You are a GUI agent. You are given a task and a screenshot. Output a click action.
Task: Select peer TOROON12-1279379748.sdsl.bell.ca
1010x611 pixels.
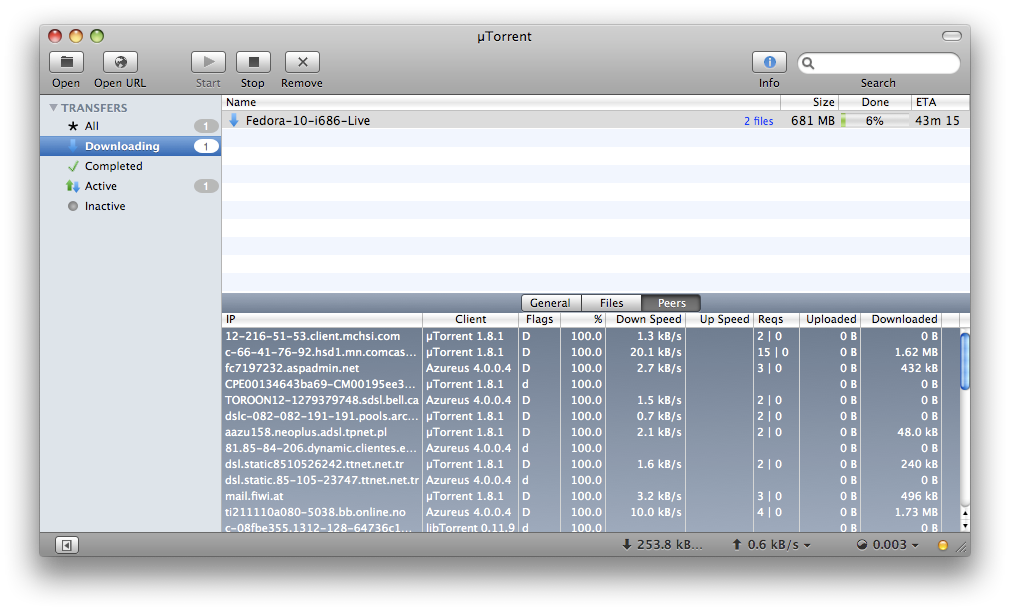[x=321, y=400]
